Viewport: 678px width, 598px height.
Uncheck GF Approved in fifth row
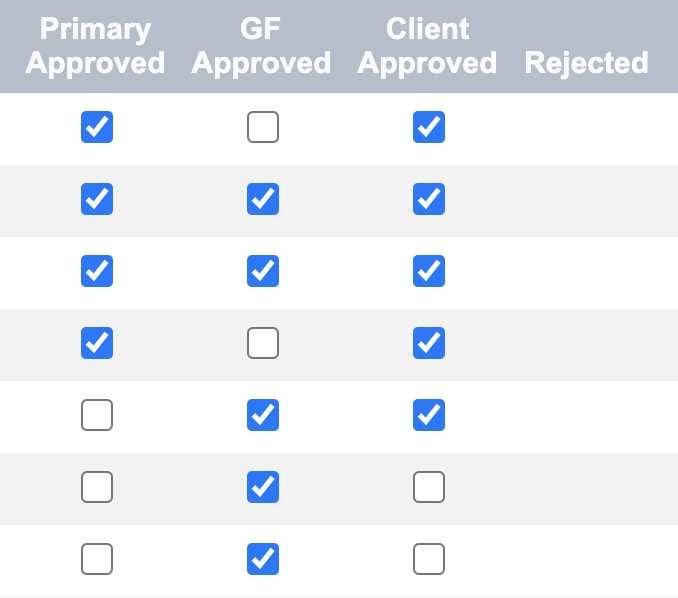coord(263,415)
